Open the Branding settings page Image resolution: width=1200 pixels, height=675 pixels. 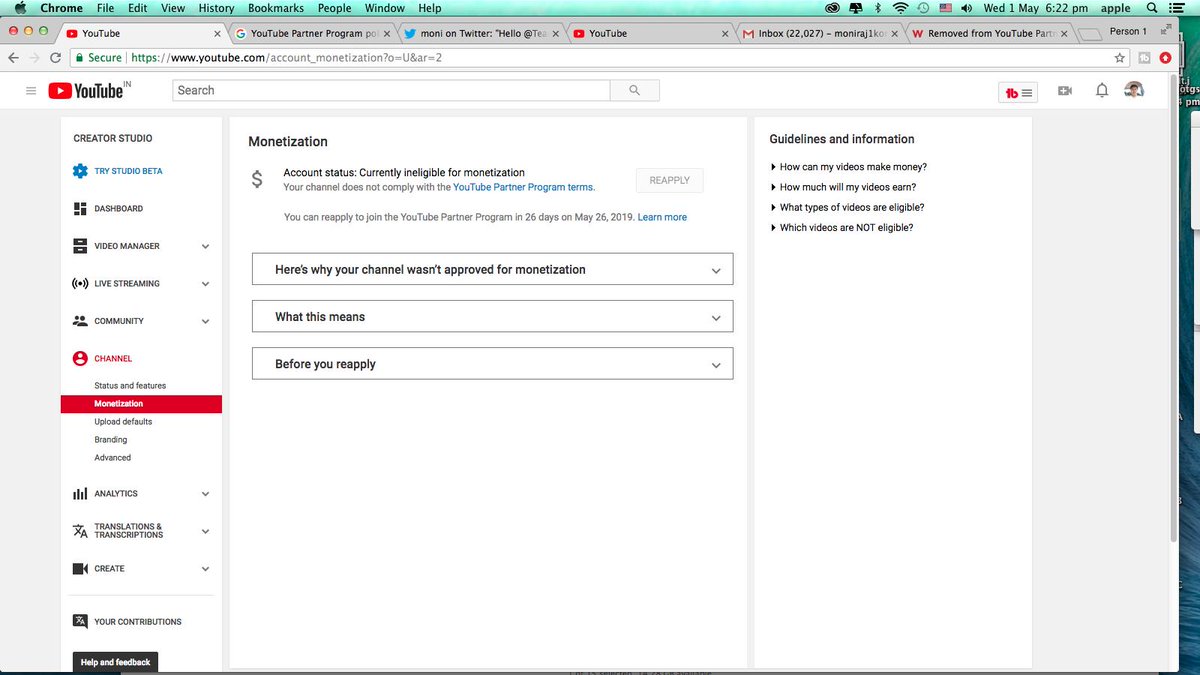click(111, 440)
